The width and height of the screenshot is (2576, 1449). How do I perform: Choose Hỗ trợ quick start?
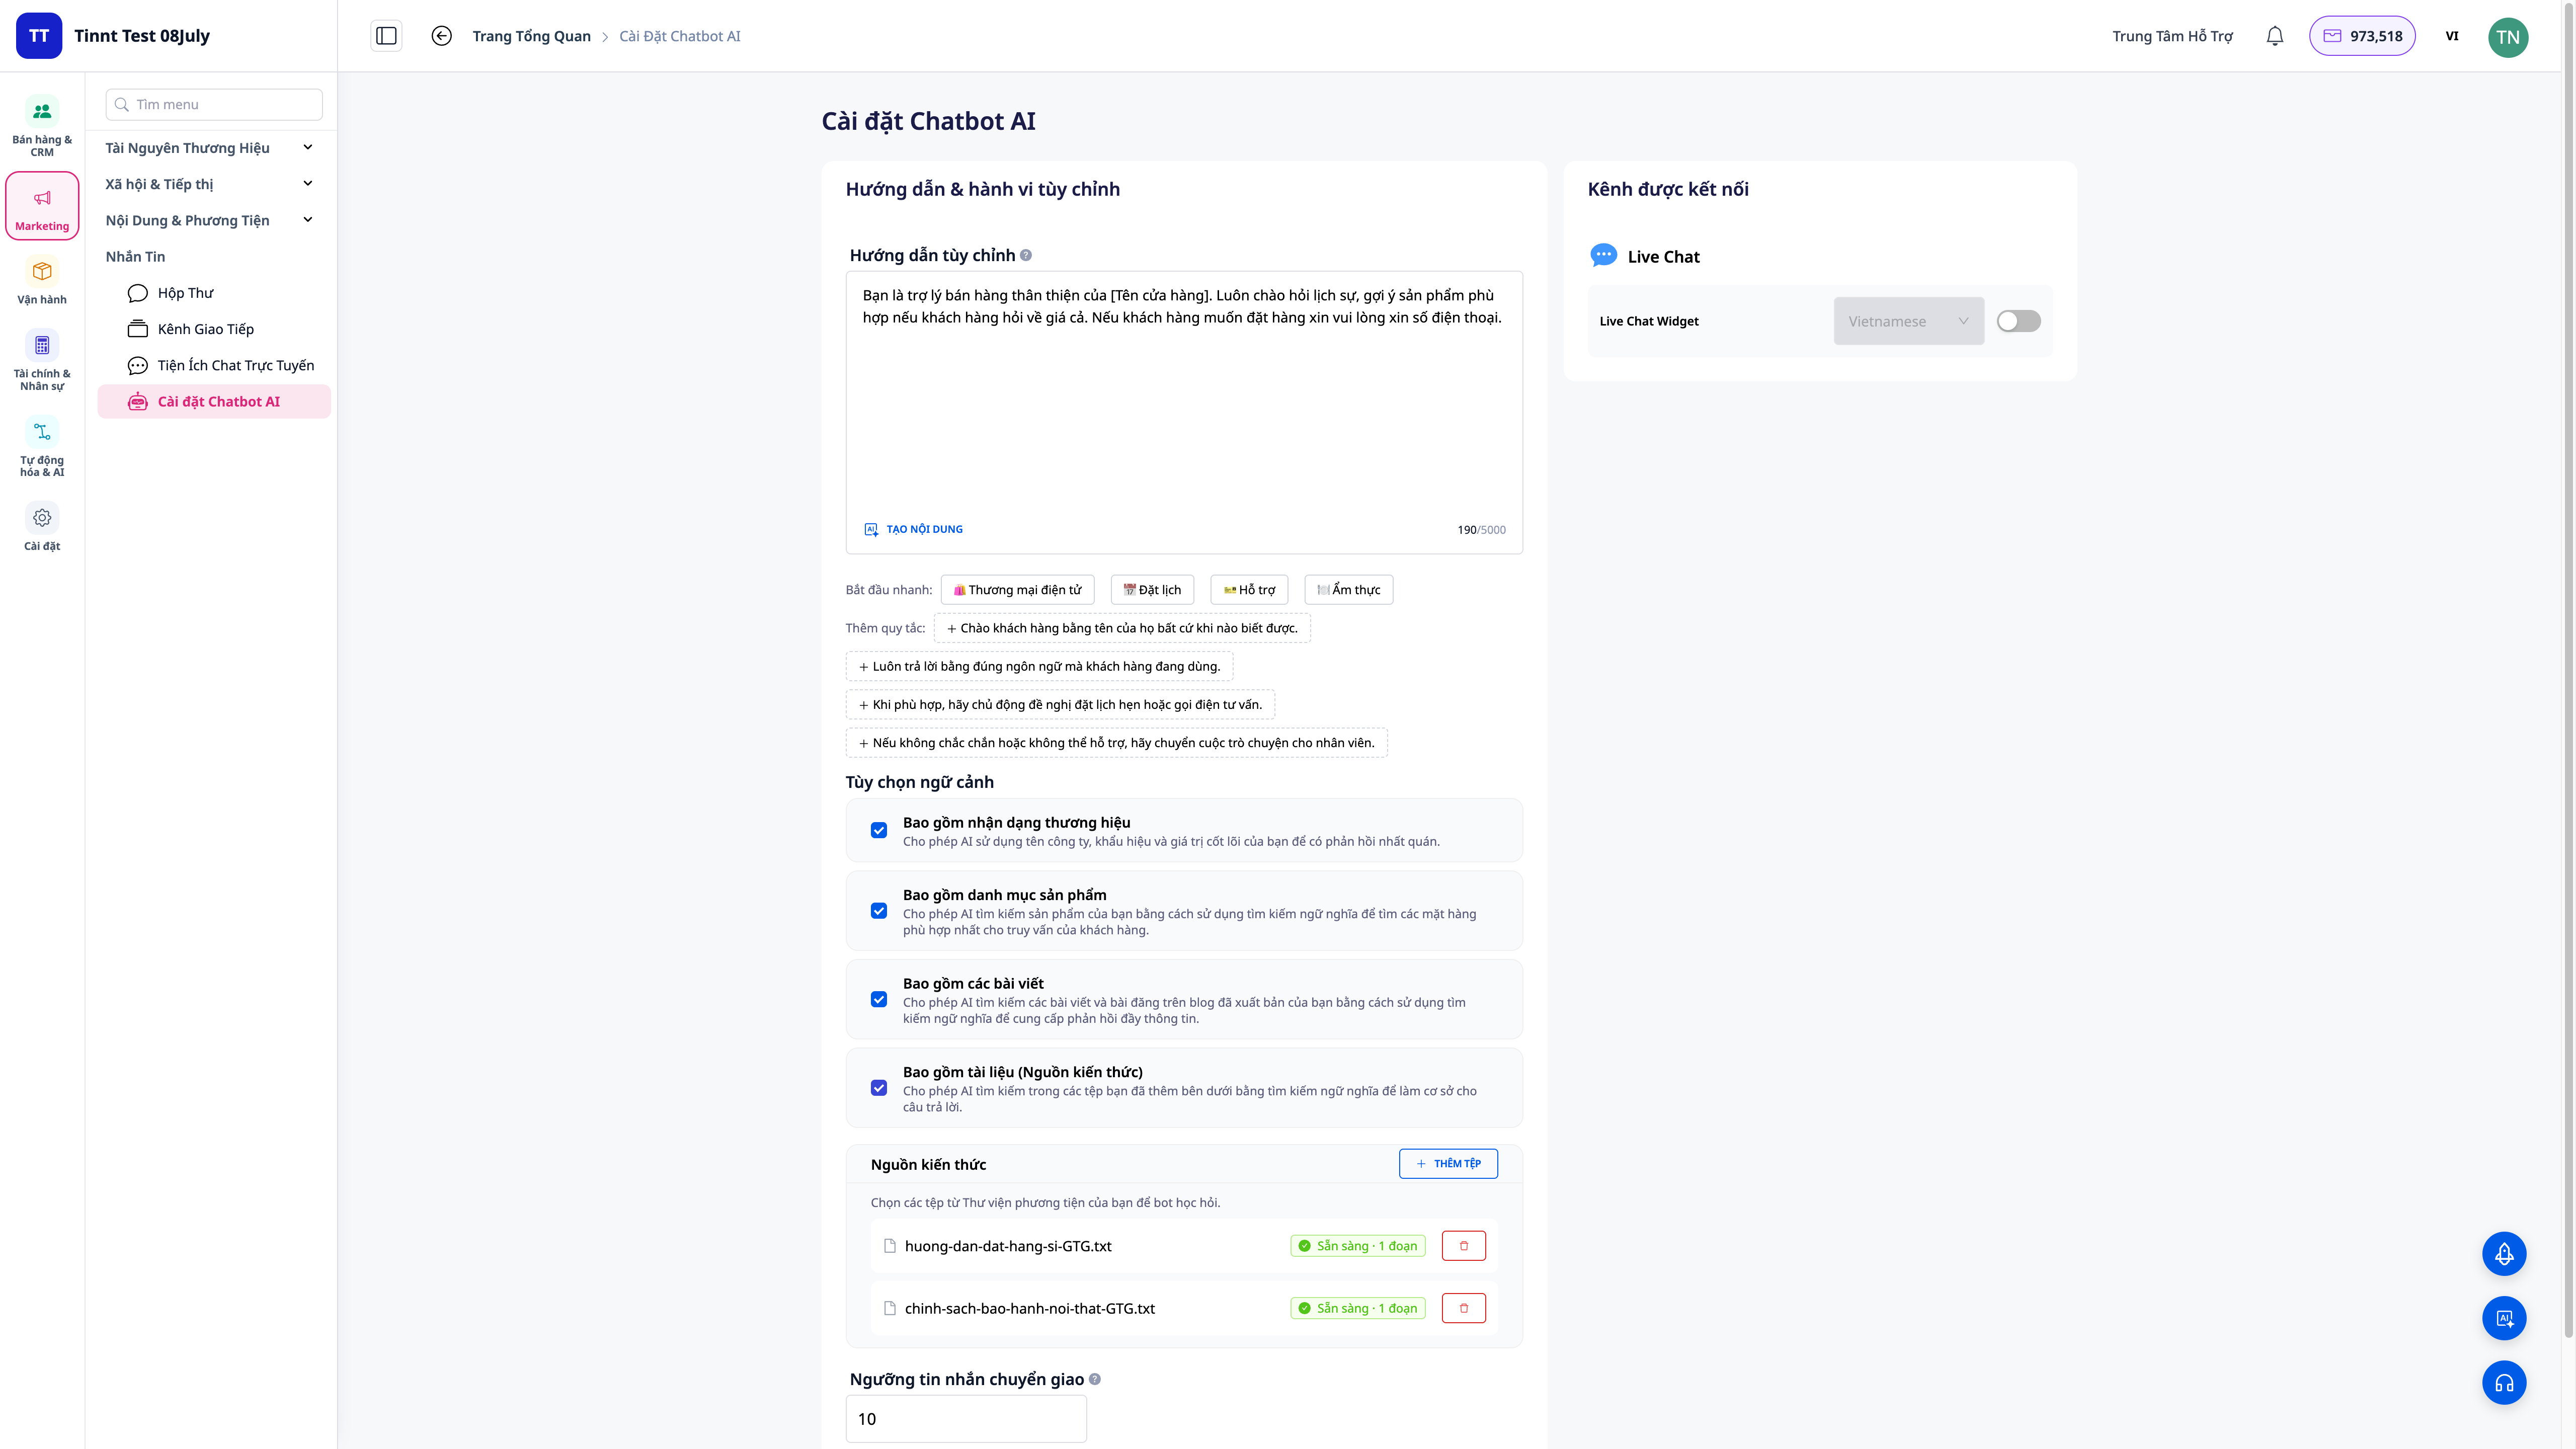(x=1249, y=590)
